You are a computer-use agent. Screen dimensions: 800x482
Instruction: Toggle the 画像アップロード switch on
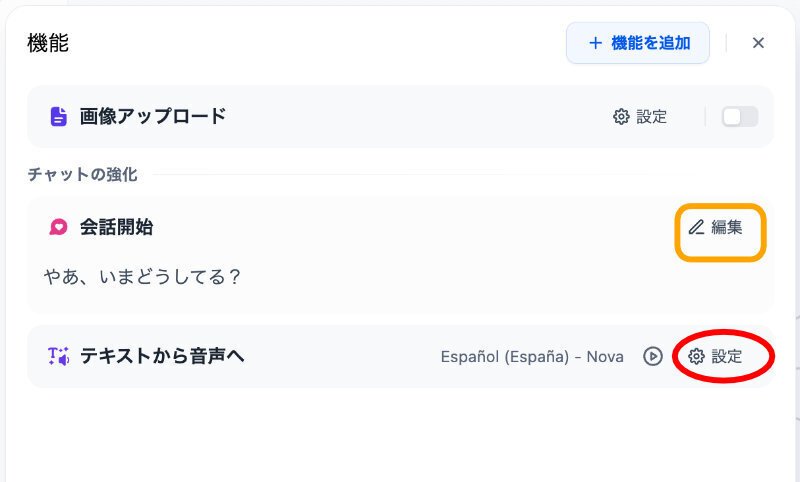pyautogui.click(x=740, y=117)
